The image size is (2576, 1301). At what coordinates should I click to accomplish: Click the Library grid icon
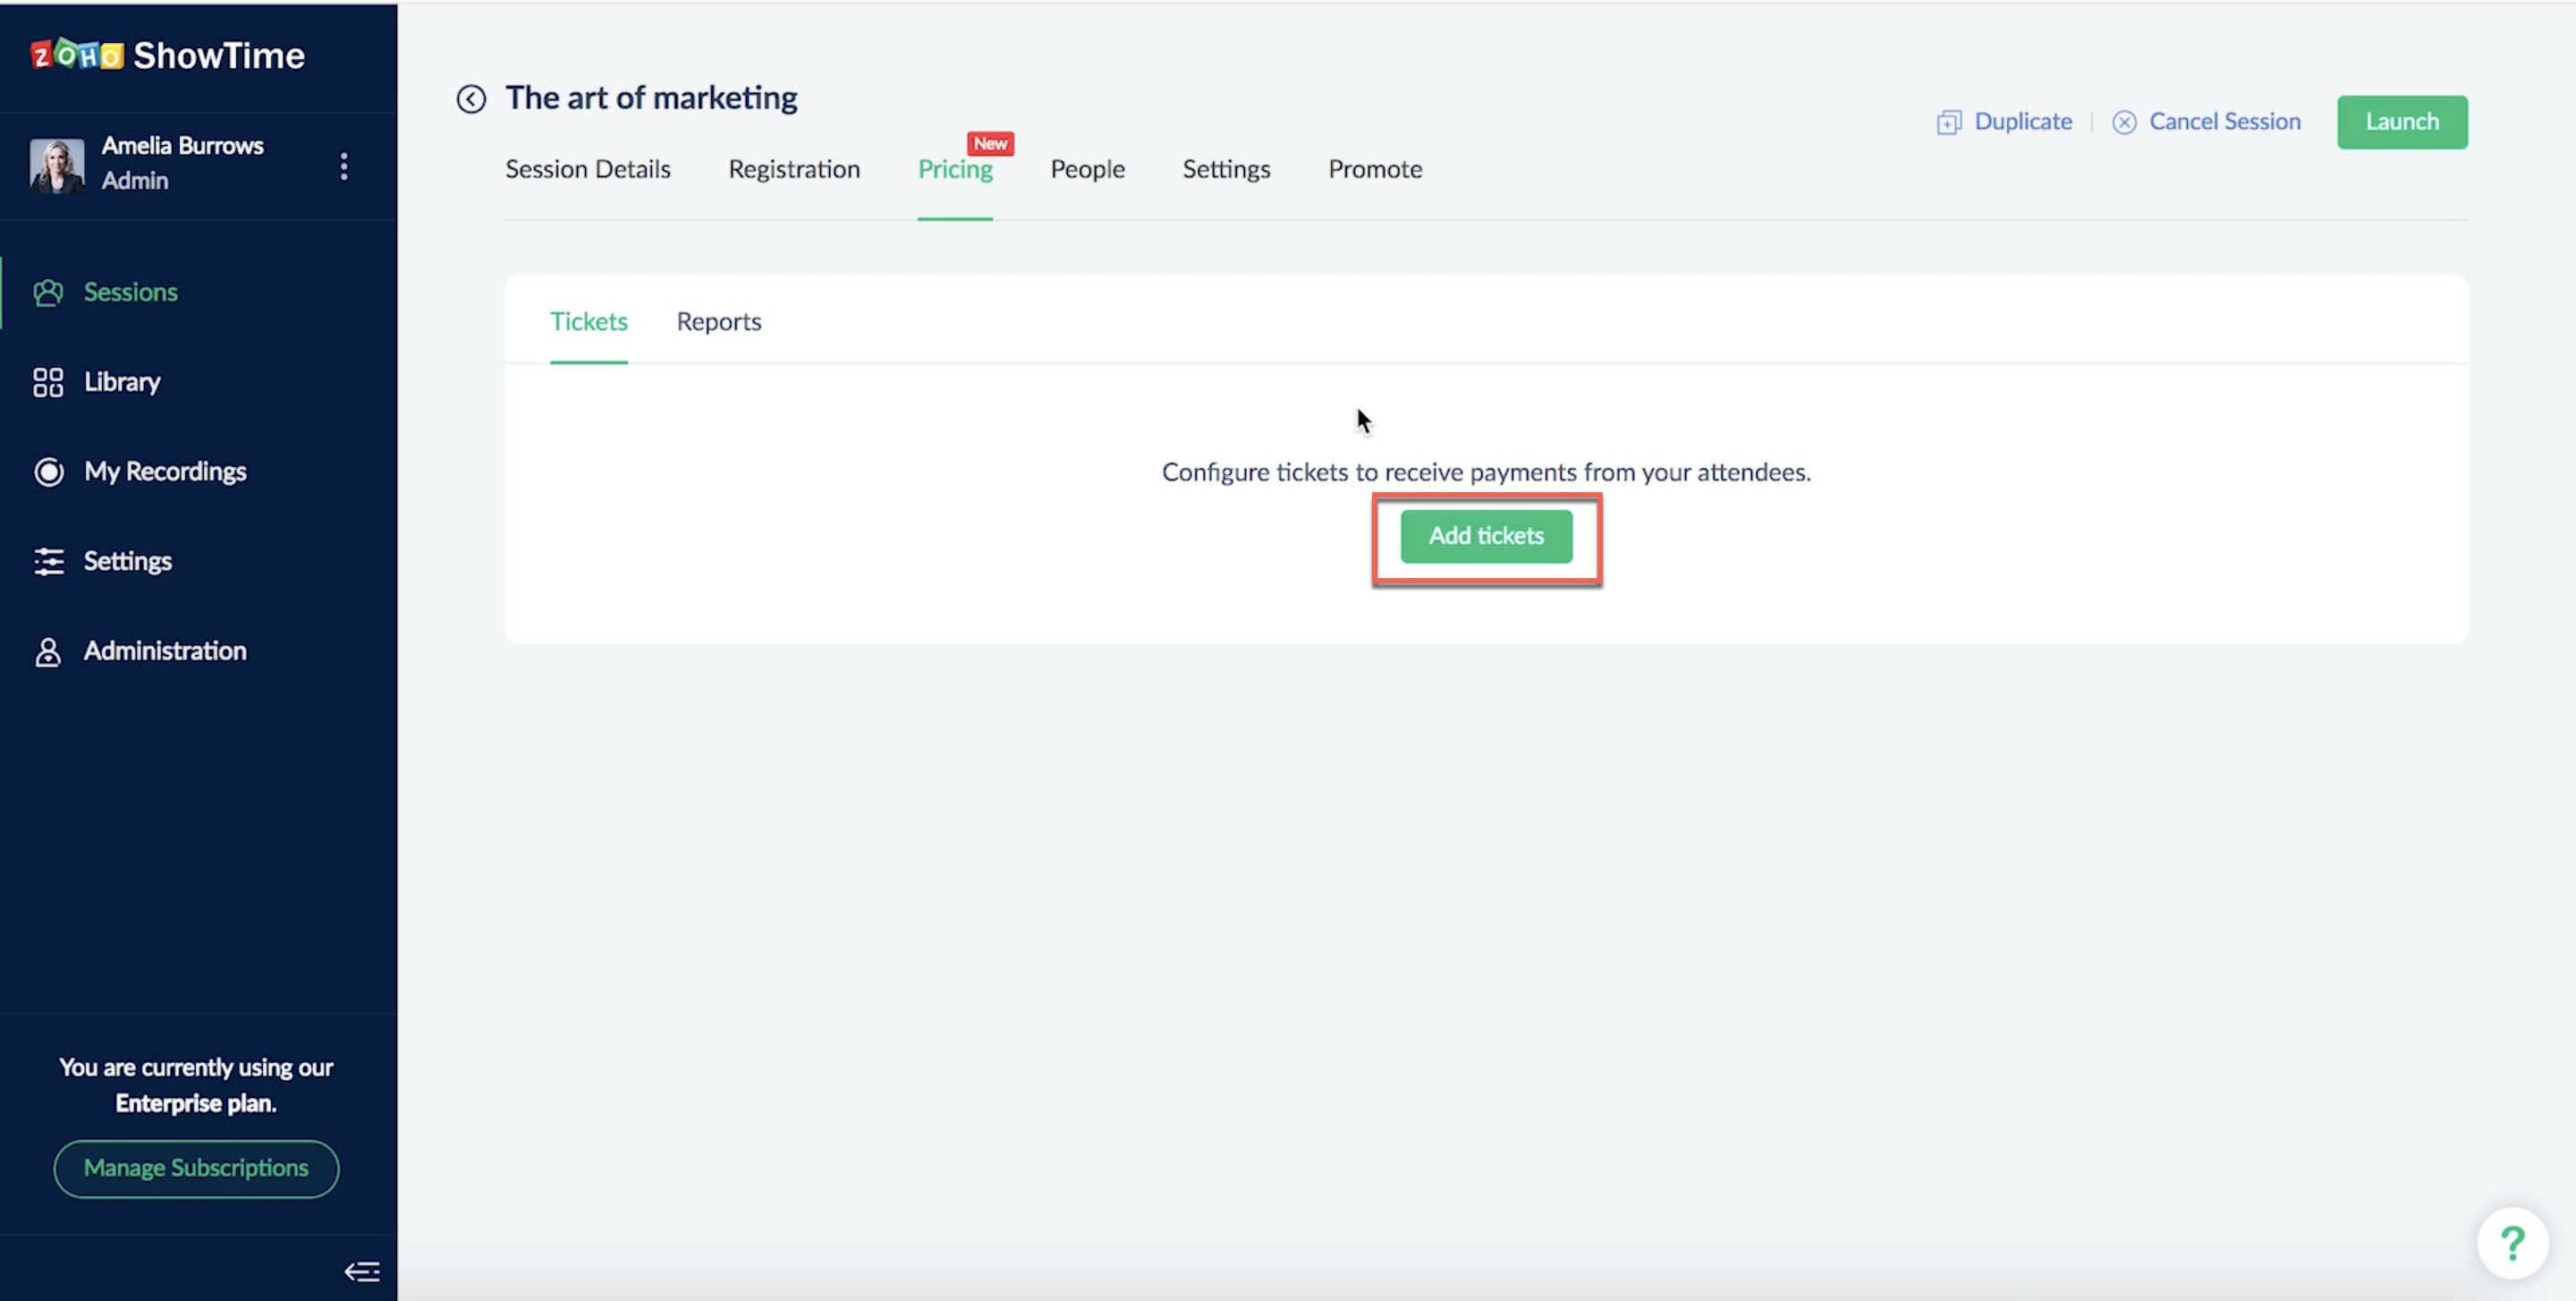click(48, 382)
